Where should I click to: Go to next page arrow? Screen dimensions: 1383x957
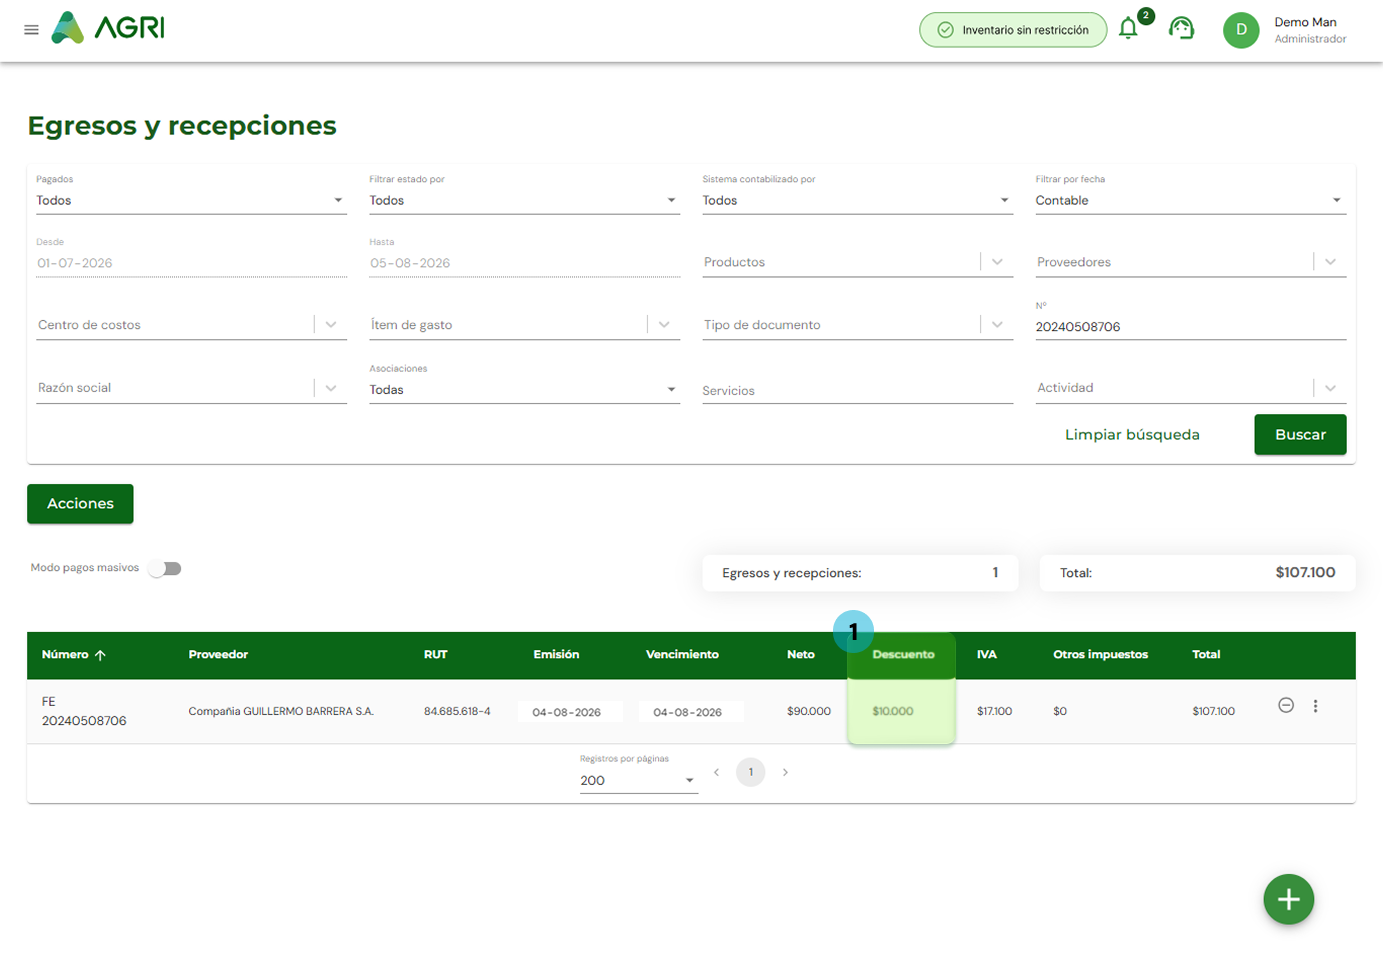[785, 772]
